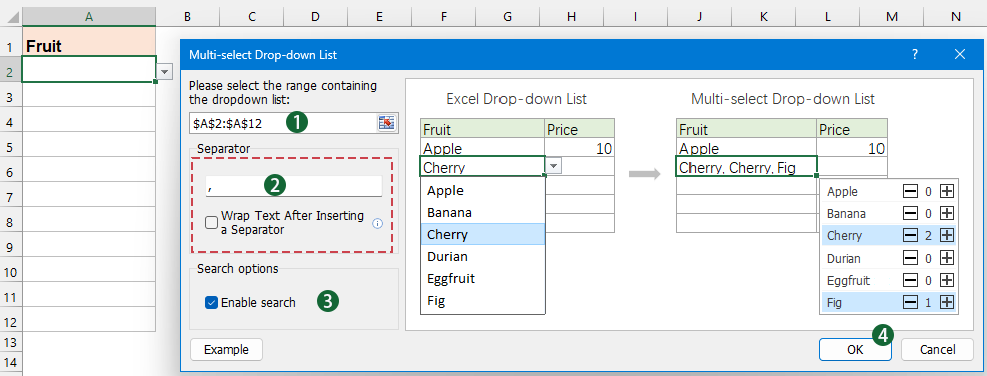The height and width of the screenshot is (376, 987).
Task: Choose Eggfruit in the Excel drop-down list example
Action: point(482,278)
